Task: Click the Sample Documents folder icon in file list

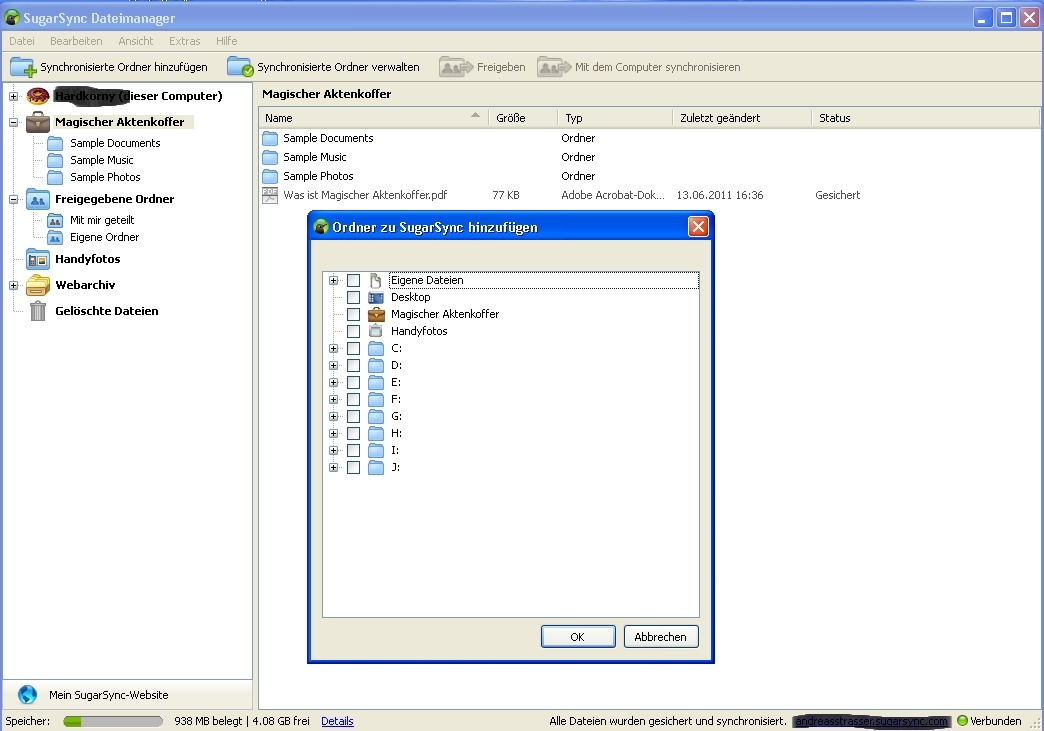Action: [x=270, y=138]
